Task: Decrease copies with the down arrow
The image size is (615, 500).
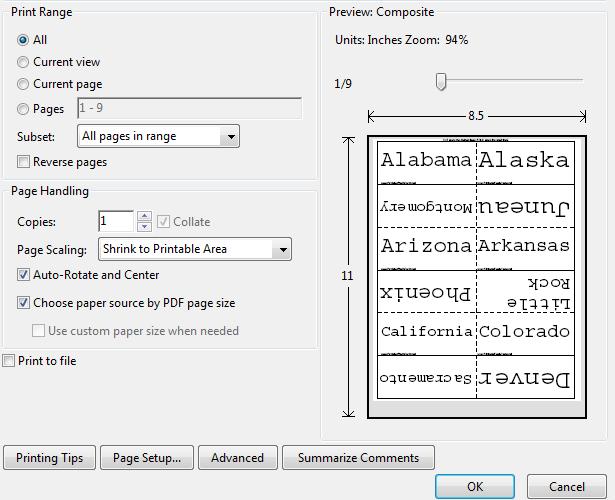Action: coord(144,227)
